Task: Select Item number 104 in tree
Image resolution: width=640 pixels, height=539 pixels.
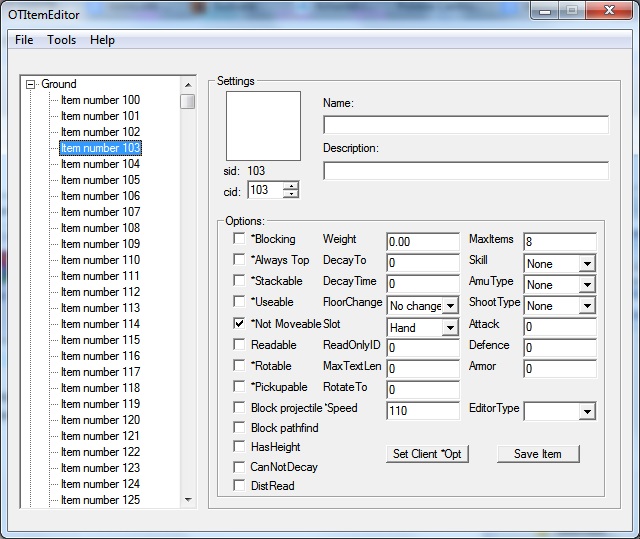Action: click(100, 164)
